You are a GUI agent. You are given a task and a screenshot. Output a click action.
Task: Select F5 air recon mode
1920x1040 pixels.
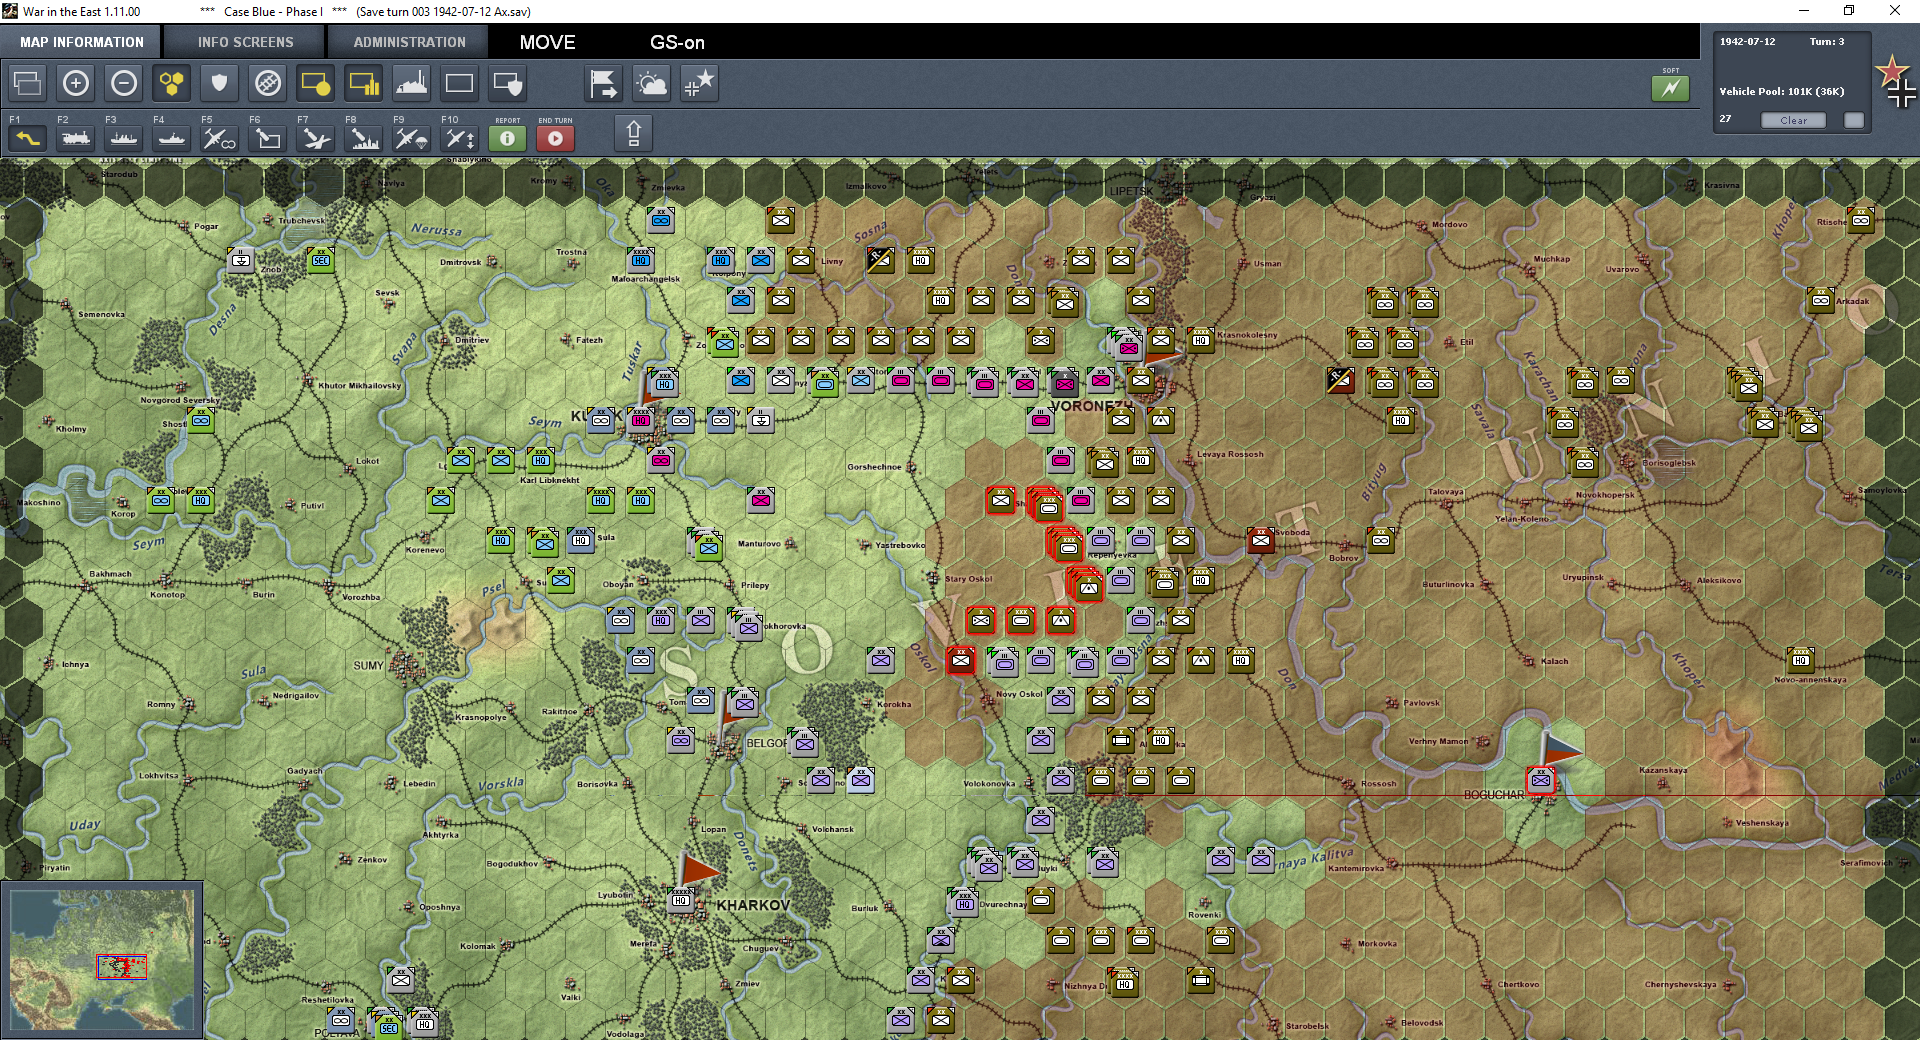[220, 138]
